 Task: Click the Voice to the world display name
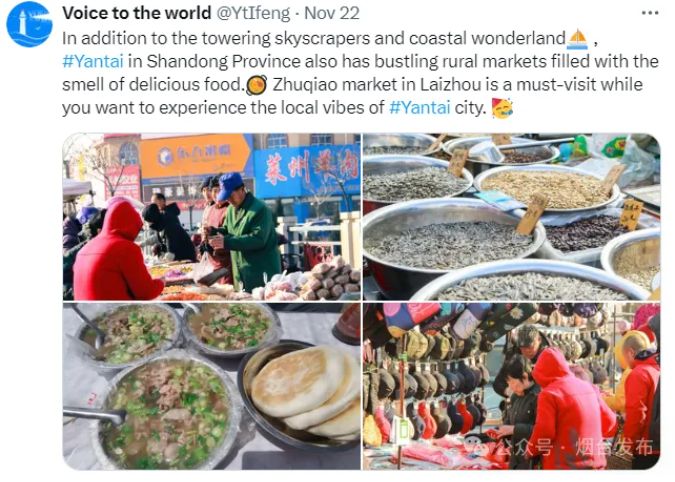(x=136, y=13)
